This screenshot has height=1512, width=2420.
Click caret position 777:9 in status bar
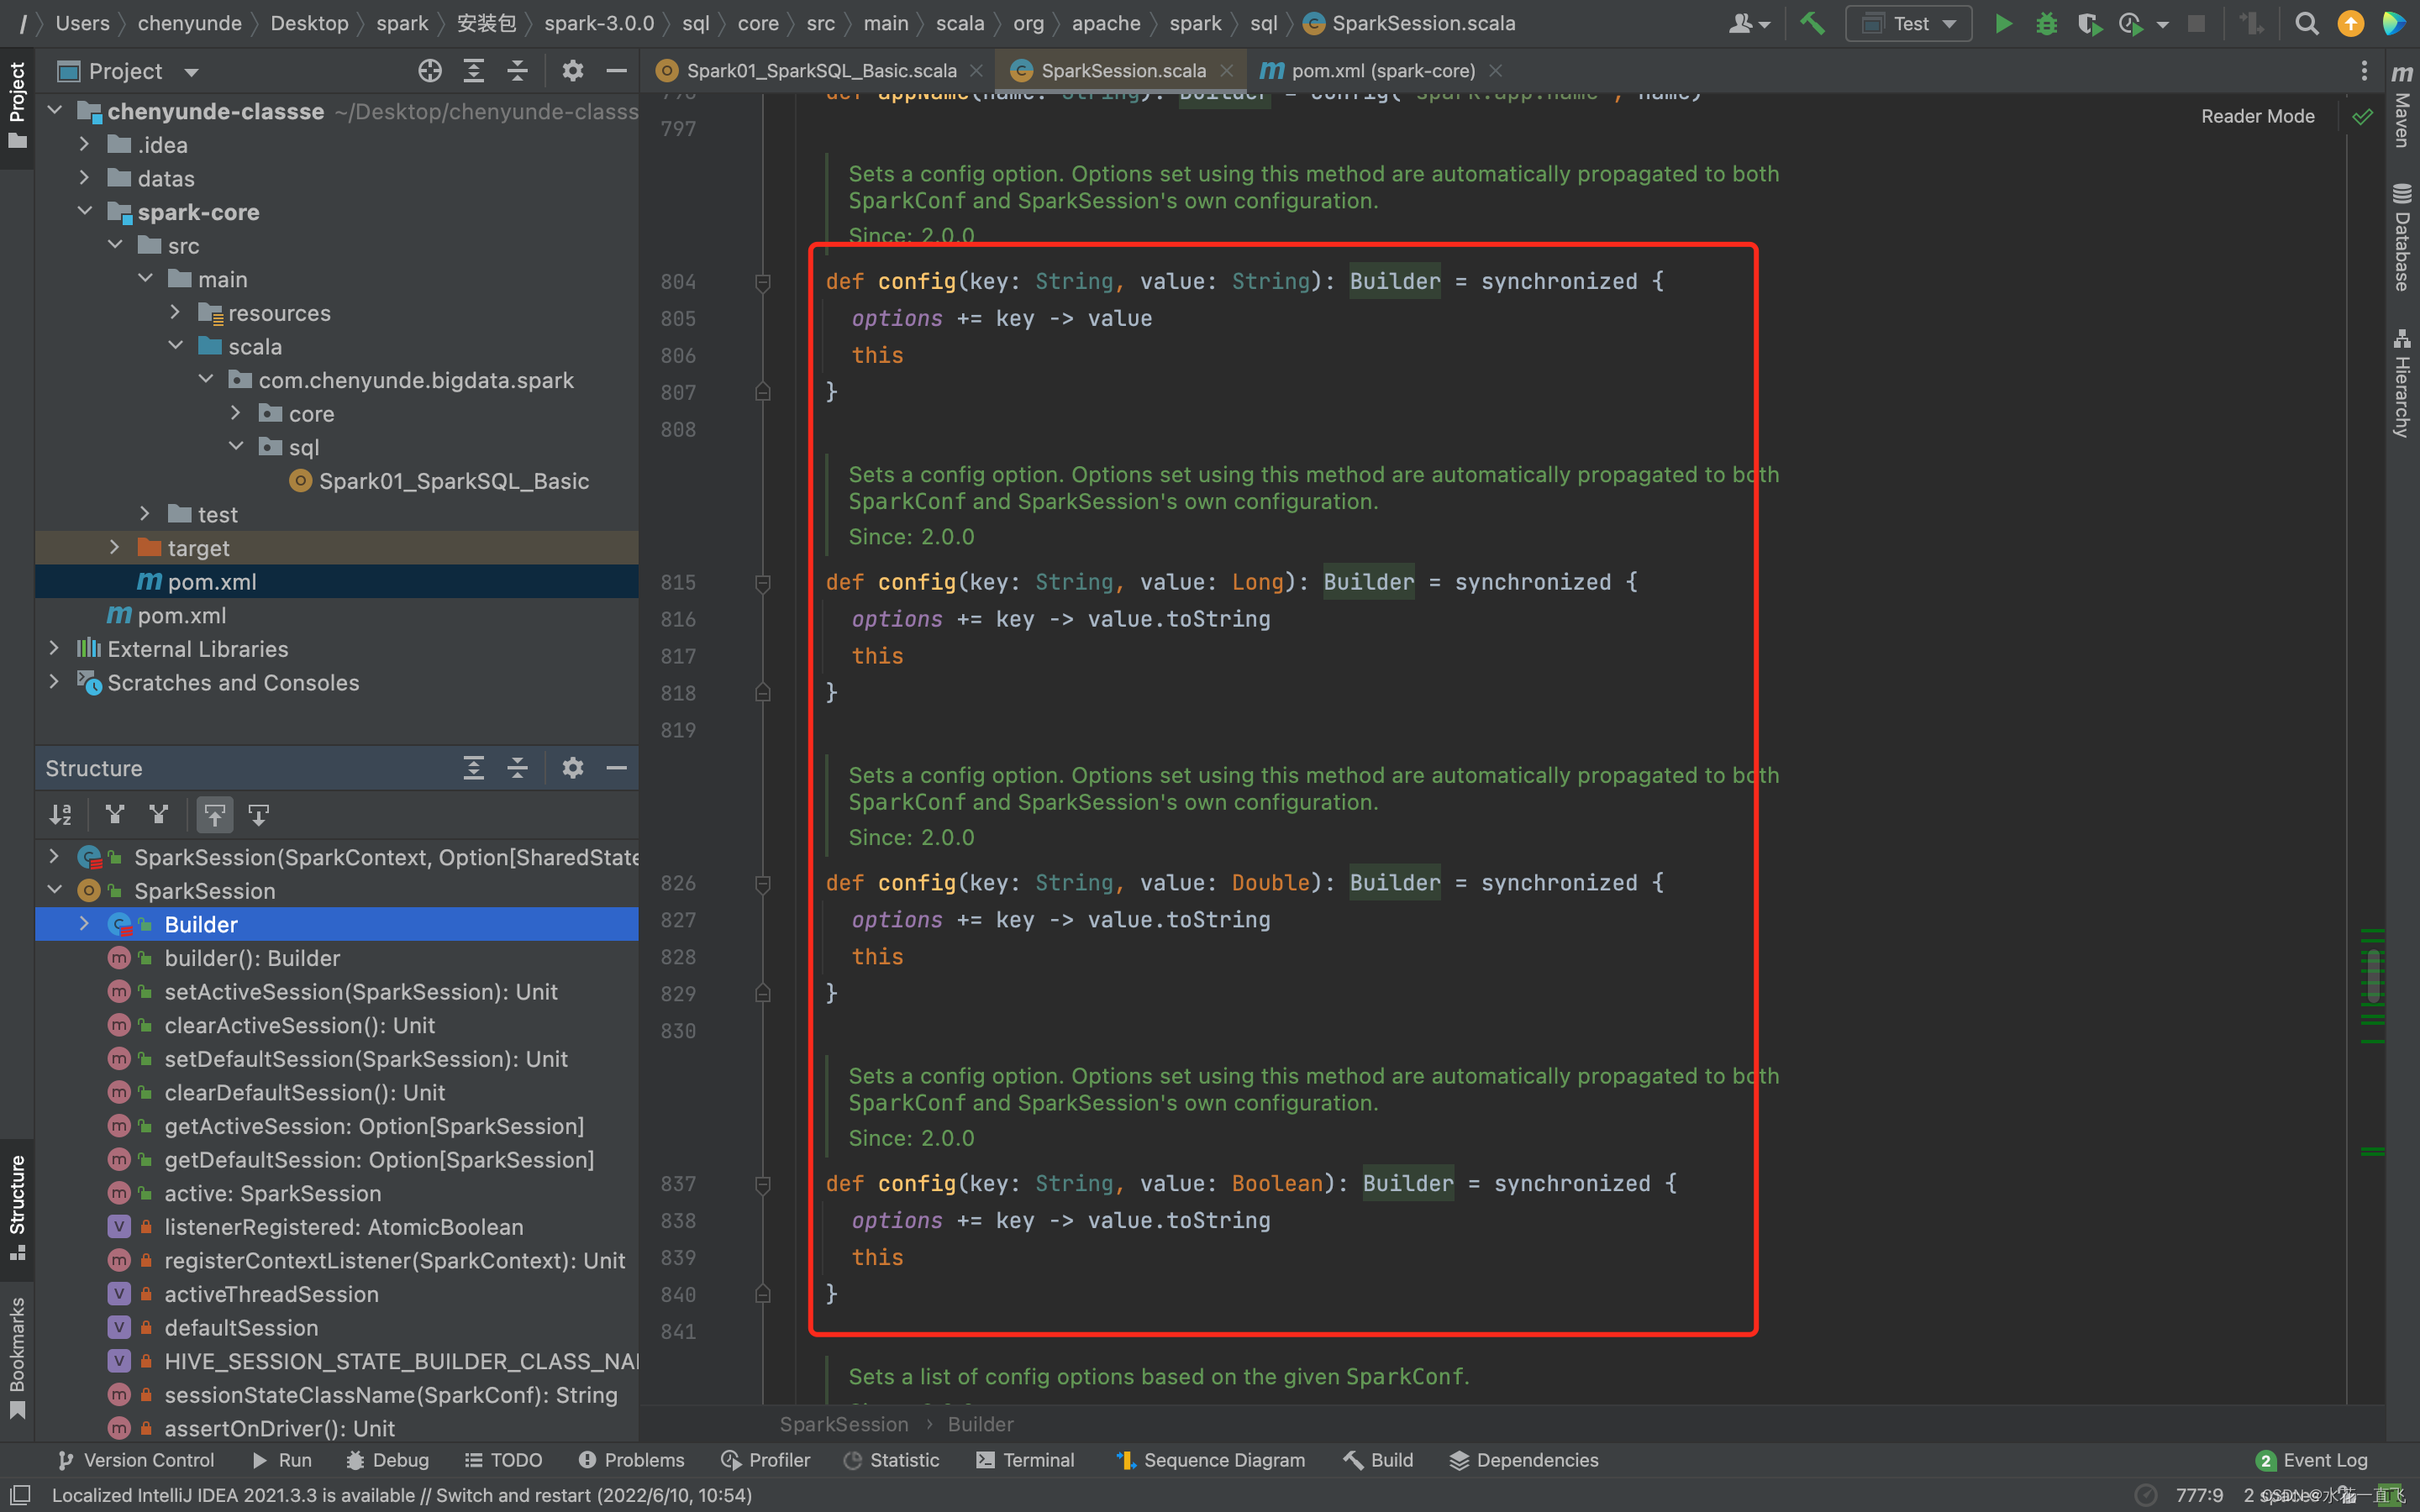pos(2199,1495)
